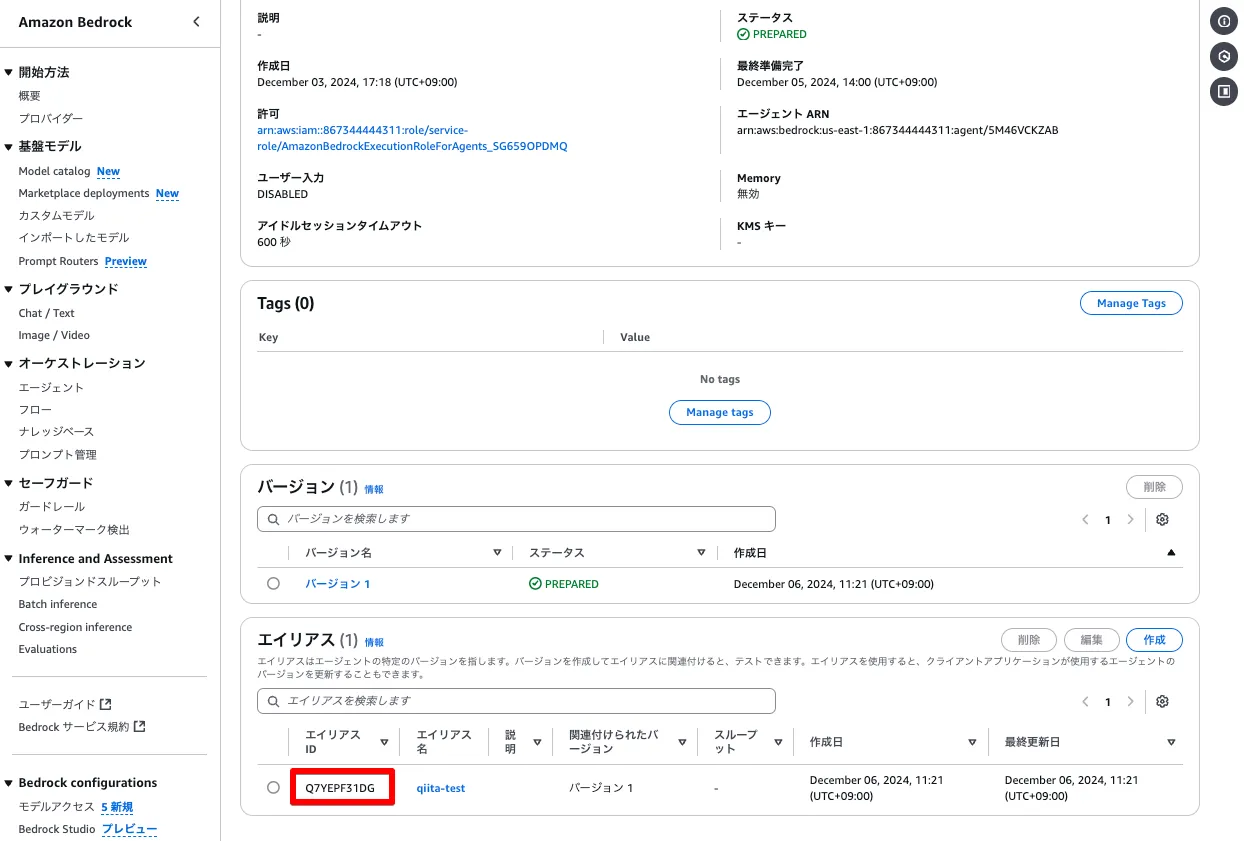1244x841 pixels.
Task: Click the agent ARN text value
Action: pyautogui.click(x=897, y=130)
